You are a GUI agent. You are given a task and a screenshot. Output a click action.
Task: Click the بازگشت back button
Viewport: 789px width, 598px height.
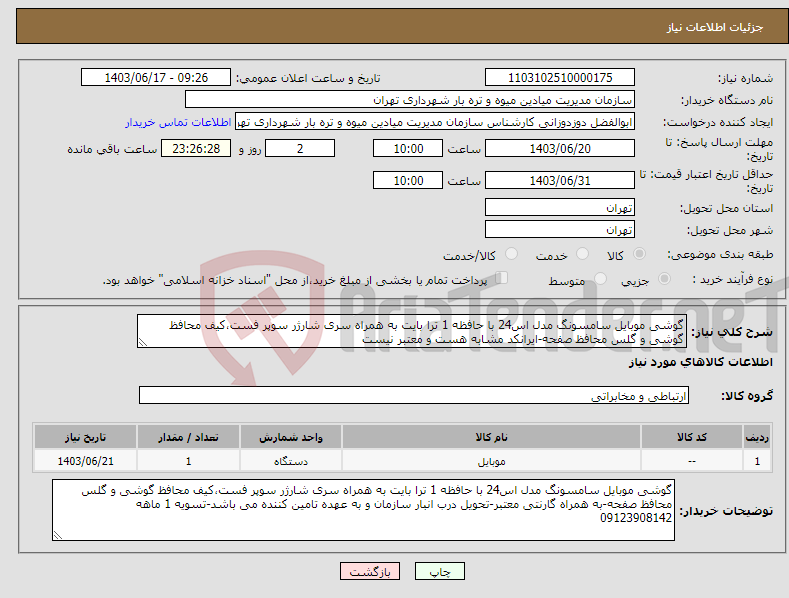370,571
